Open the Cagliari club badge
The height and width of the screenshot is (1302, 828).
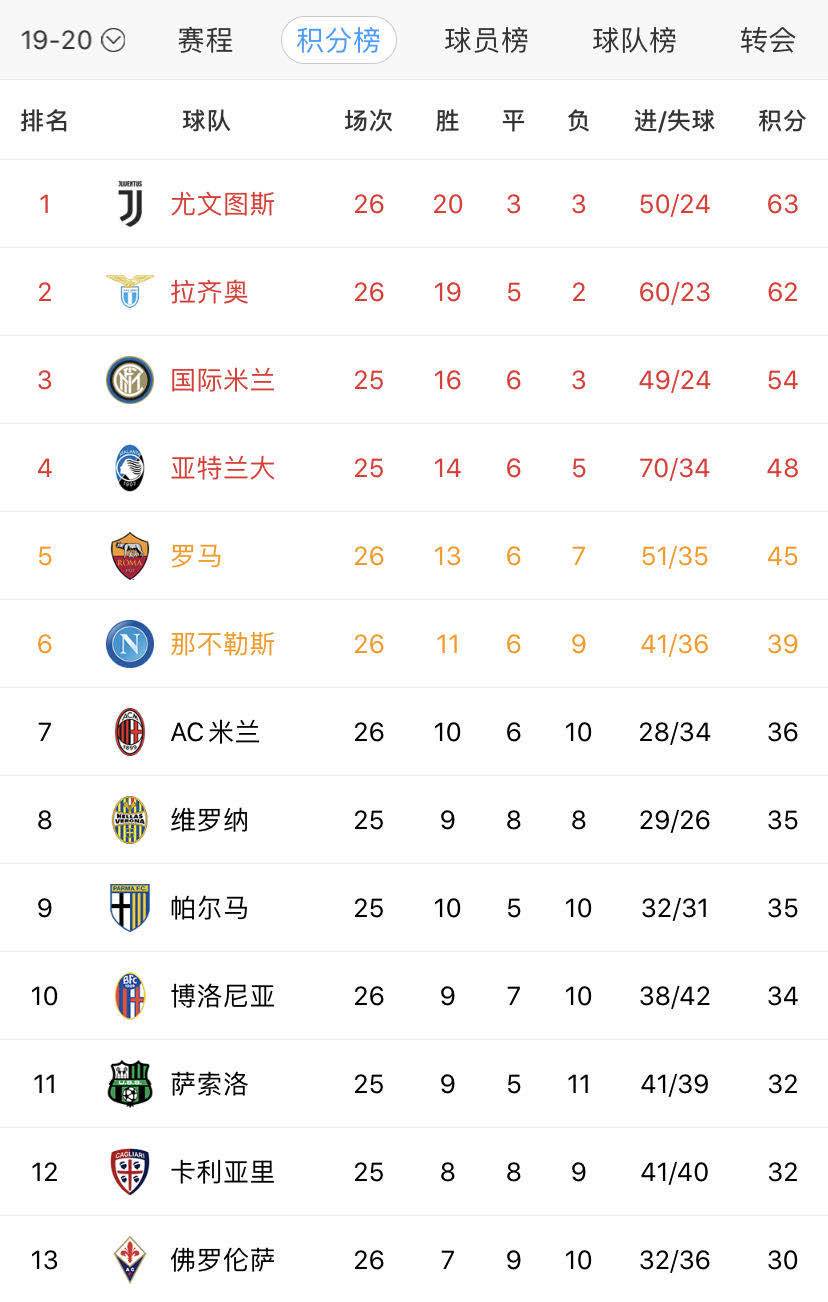[130, 1172]
